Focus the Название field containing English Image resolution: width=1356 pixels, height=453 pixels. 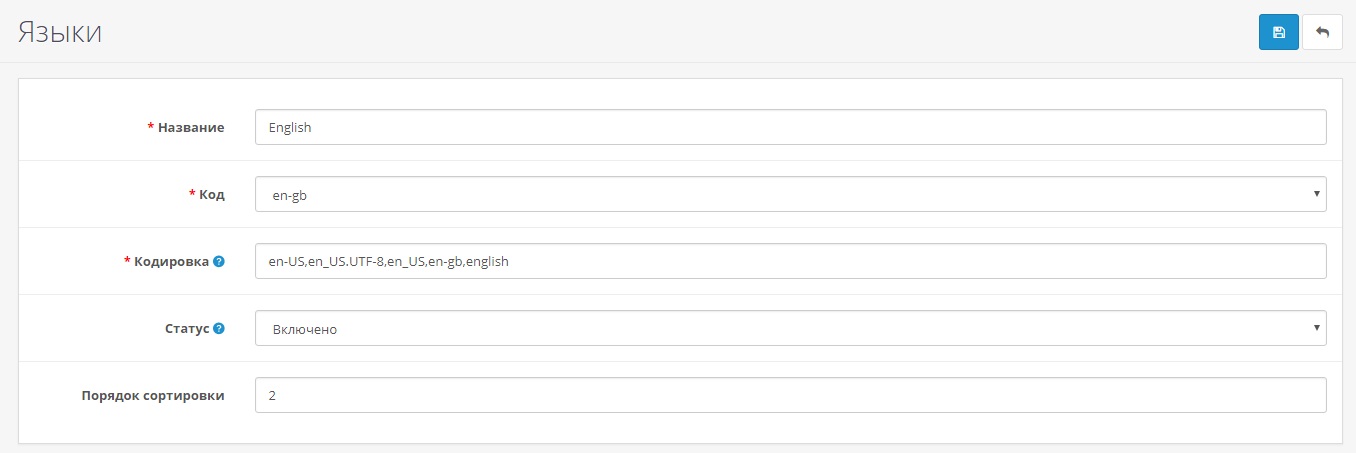[x=790, y=128]
